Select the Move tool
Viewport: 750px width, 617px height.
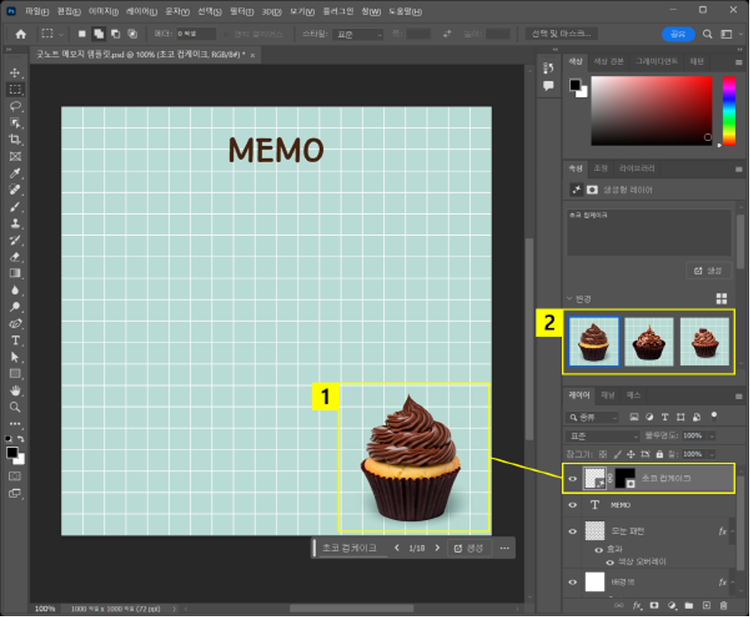tap(15, 73)
